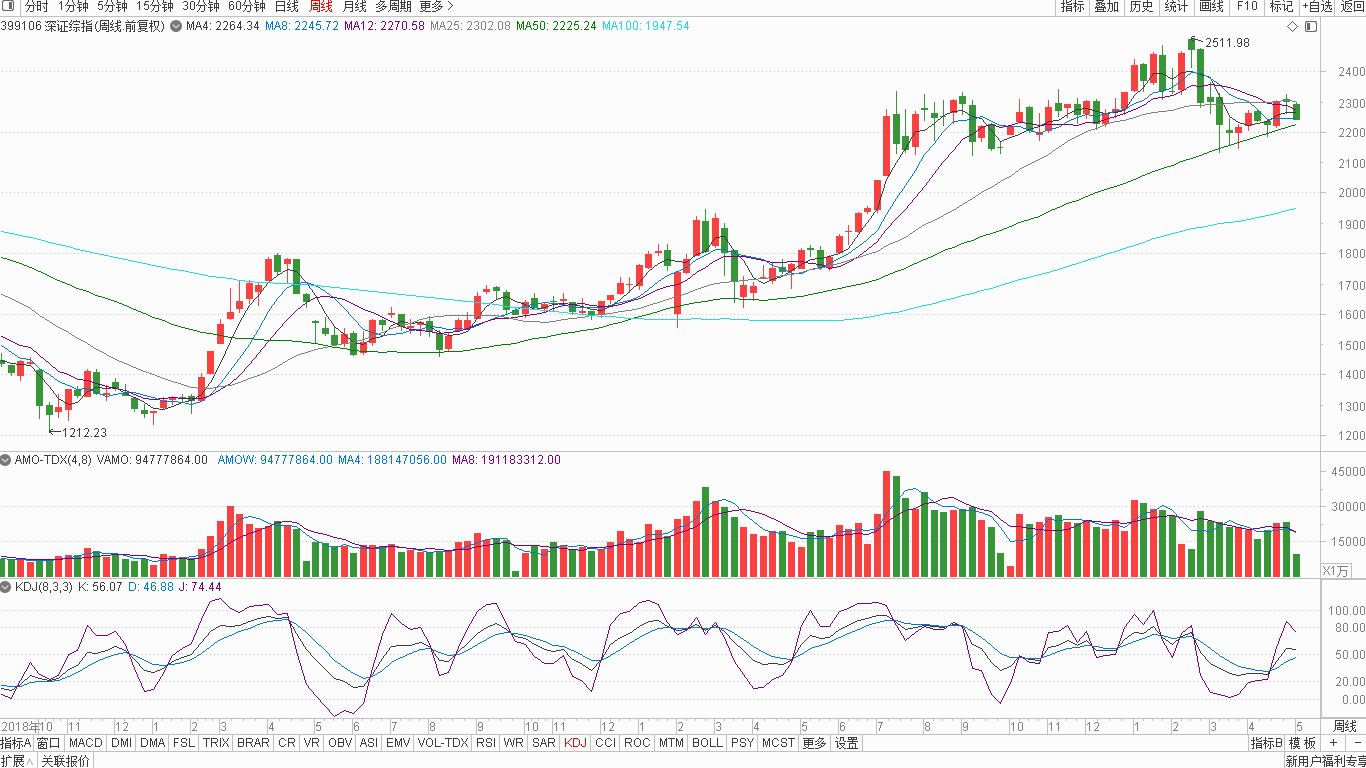Open 更多 in the indicator tab bar

[x=815, y=743]
